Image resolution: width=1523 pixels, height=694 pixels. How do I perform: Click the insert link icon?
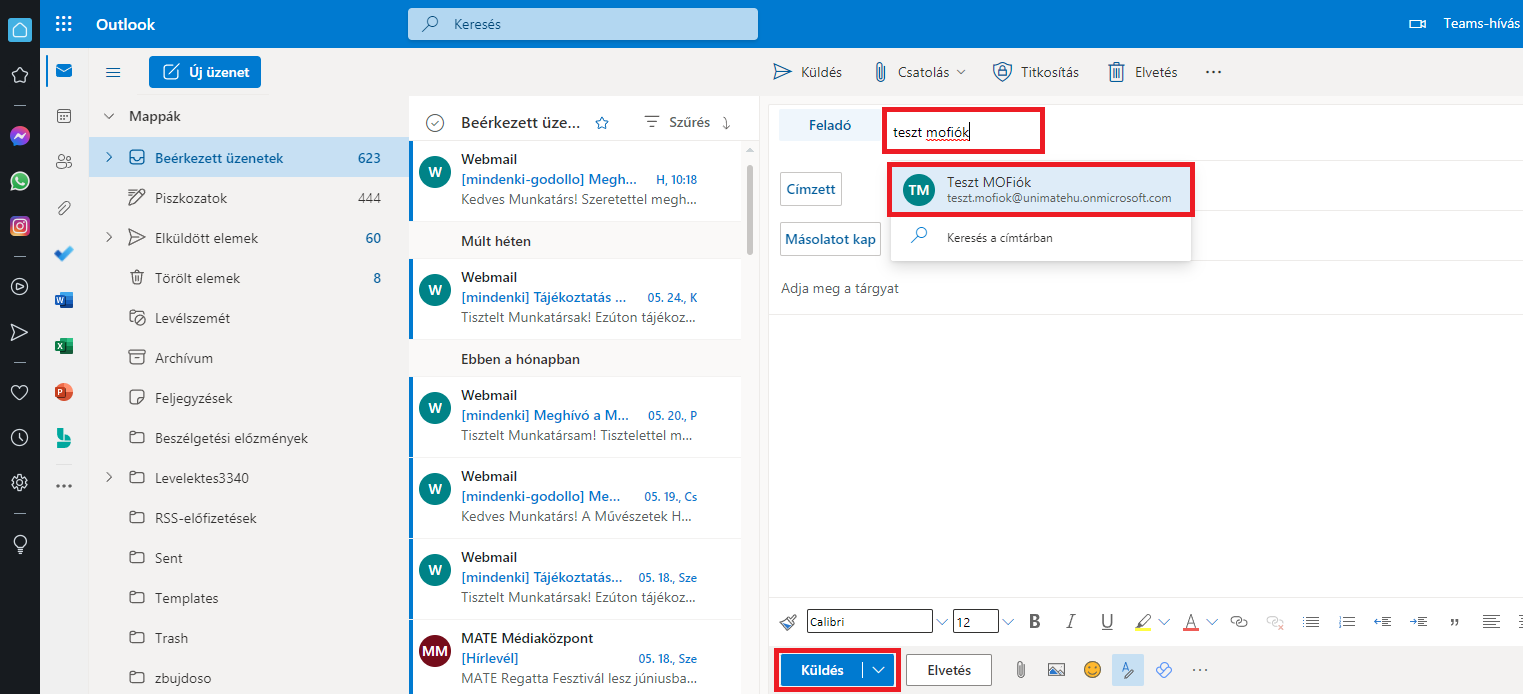(1239, 621)
